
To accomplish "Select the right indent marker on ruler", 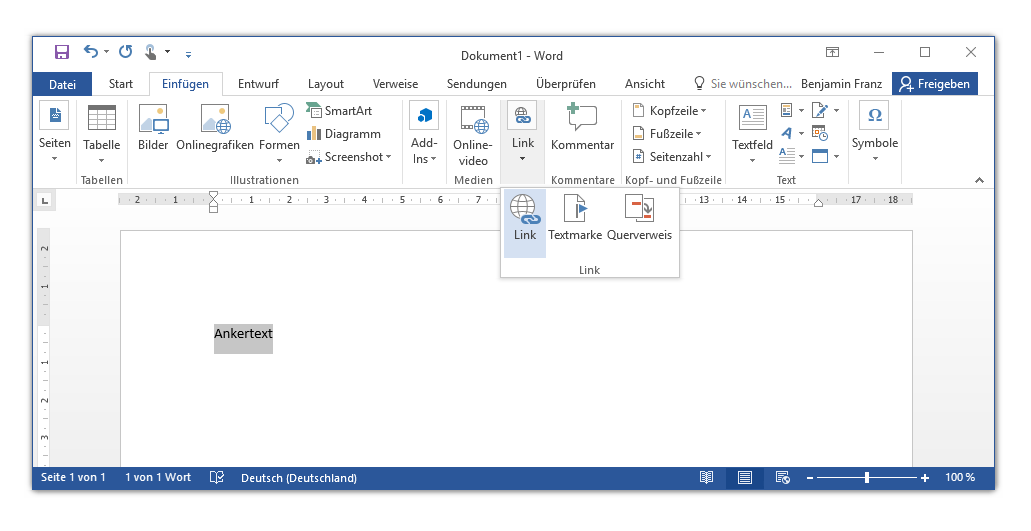I will point(818,202).
